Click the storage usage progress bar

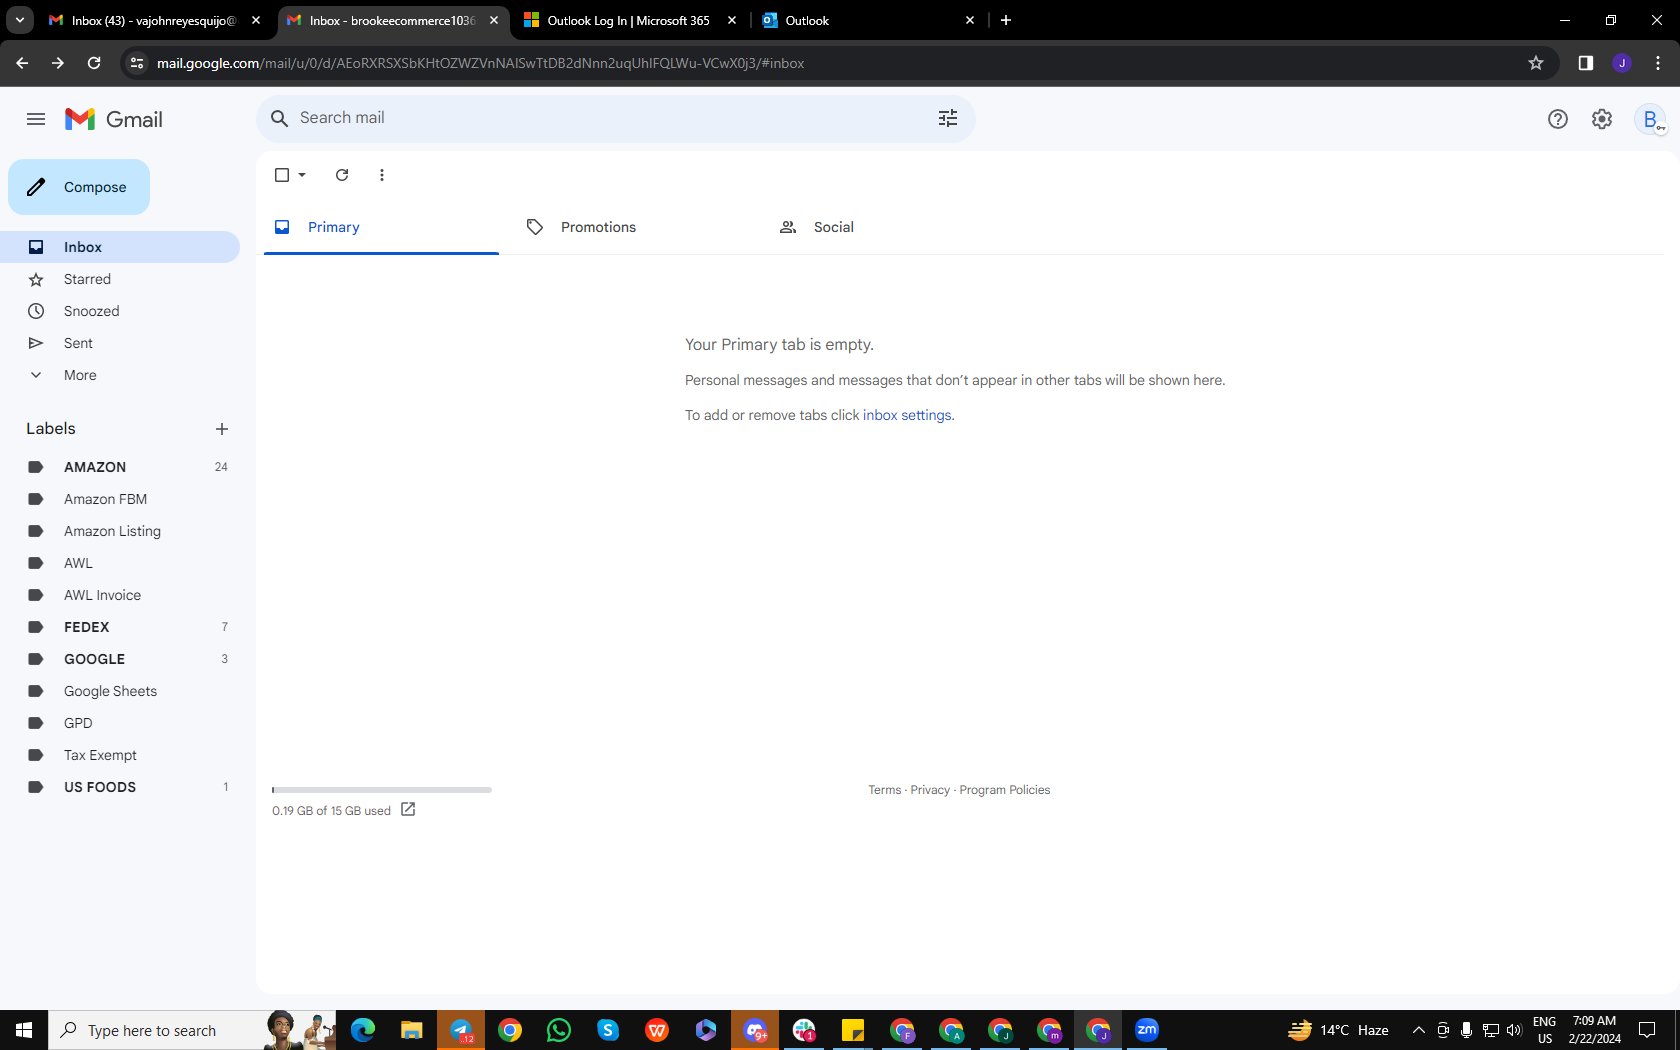[x=382, y=790]
